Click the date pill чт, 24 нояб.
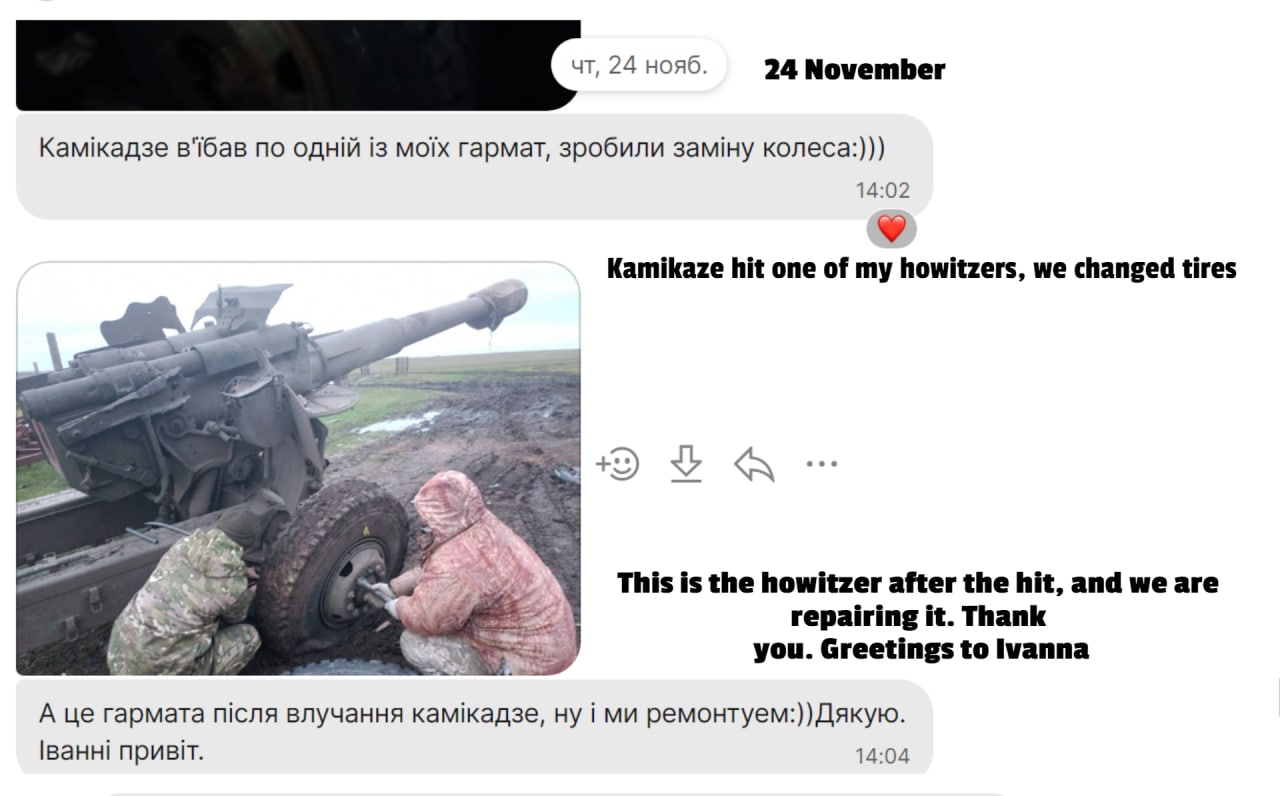Screen dimensions: 1280x796 tap(639, 65)
